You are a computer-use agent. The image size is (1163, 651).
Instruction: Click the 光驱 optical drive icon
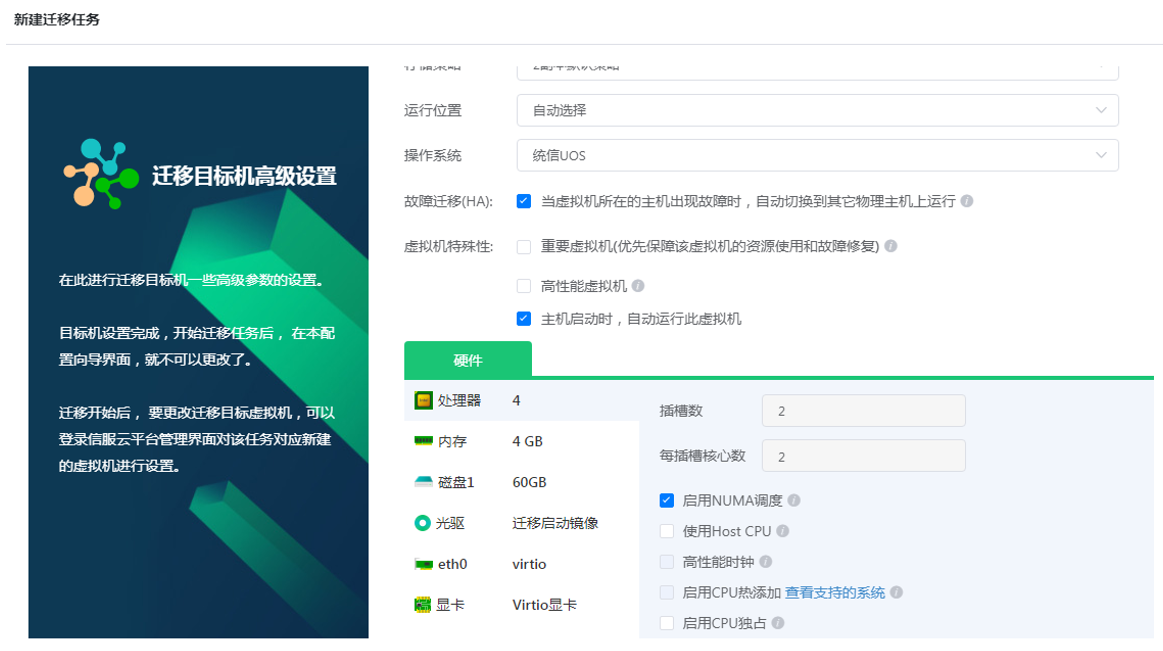pyautogui.click(x=423, y=522)
